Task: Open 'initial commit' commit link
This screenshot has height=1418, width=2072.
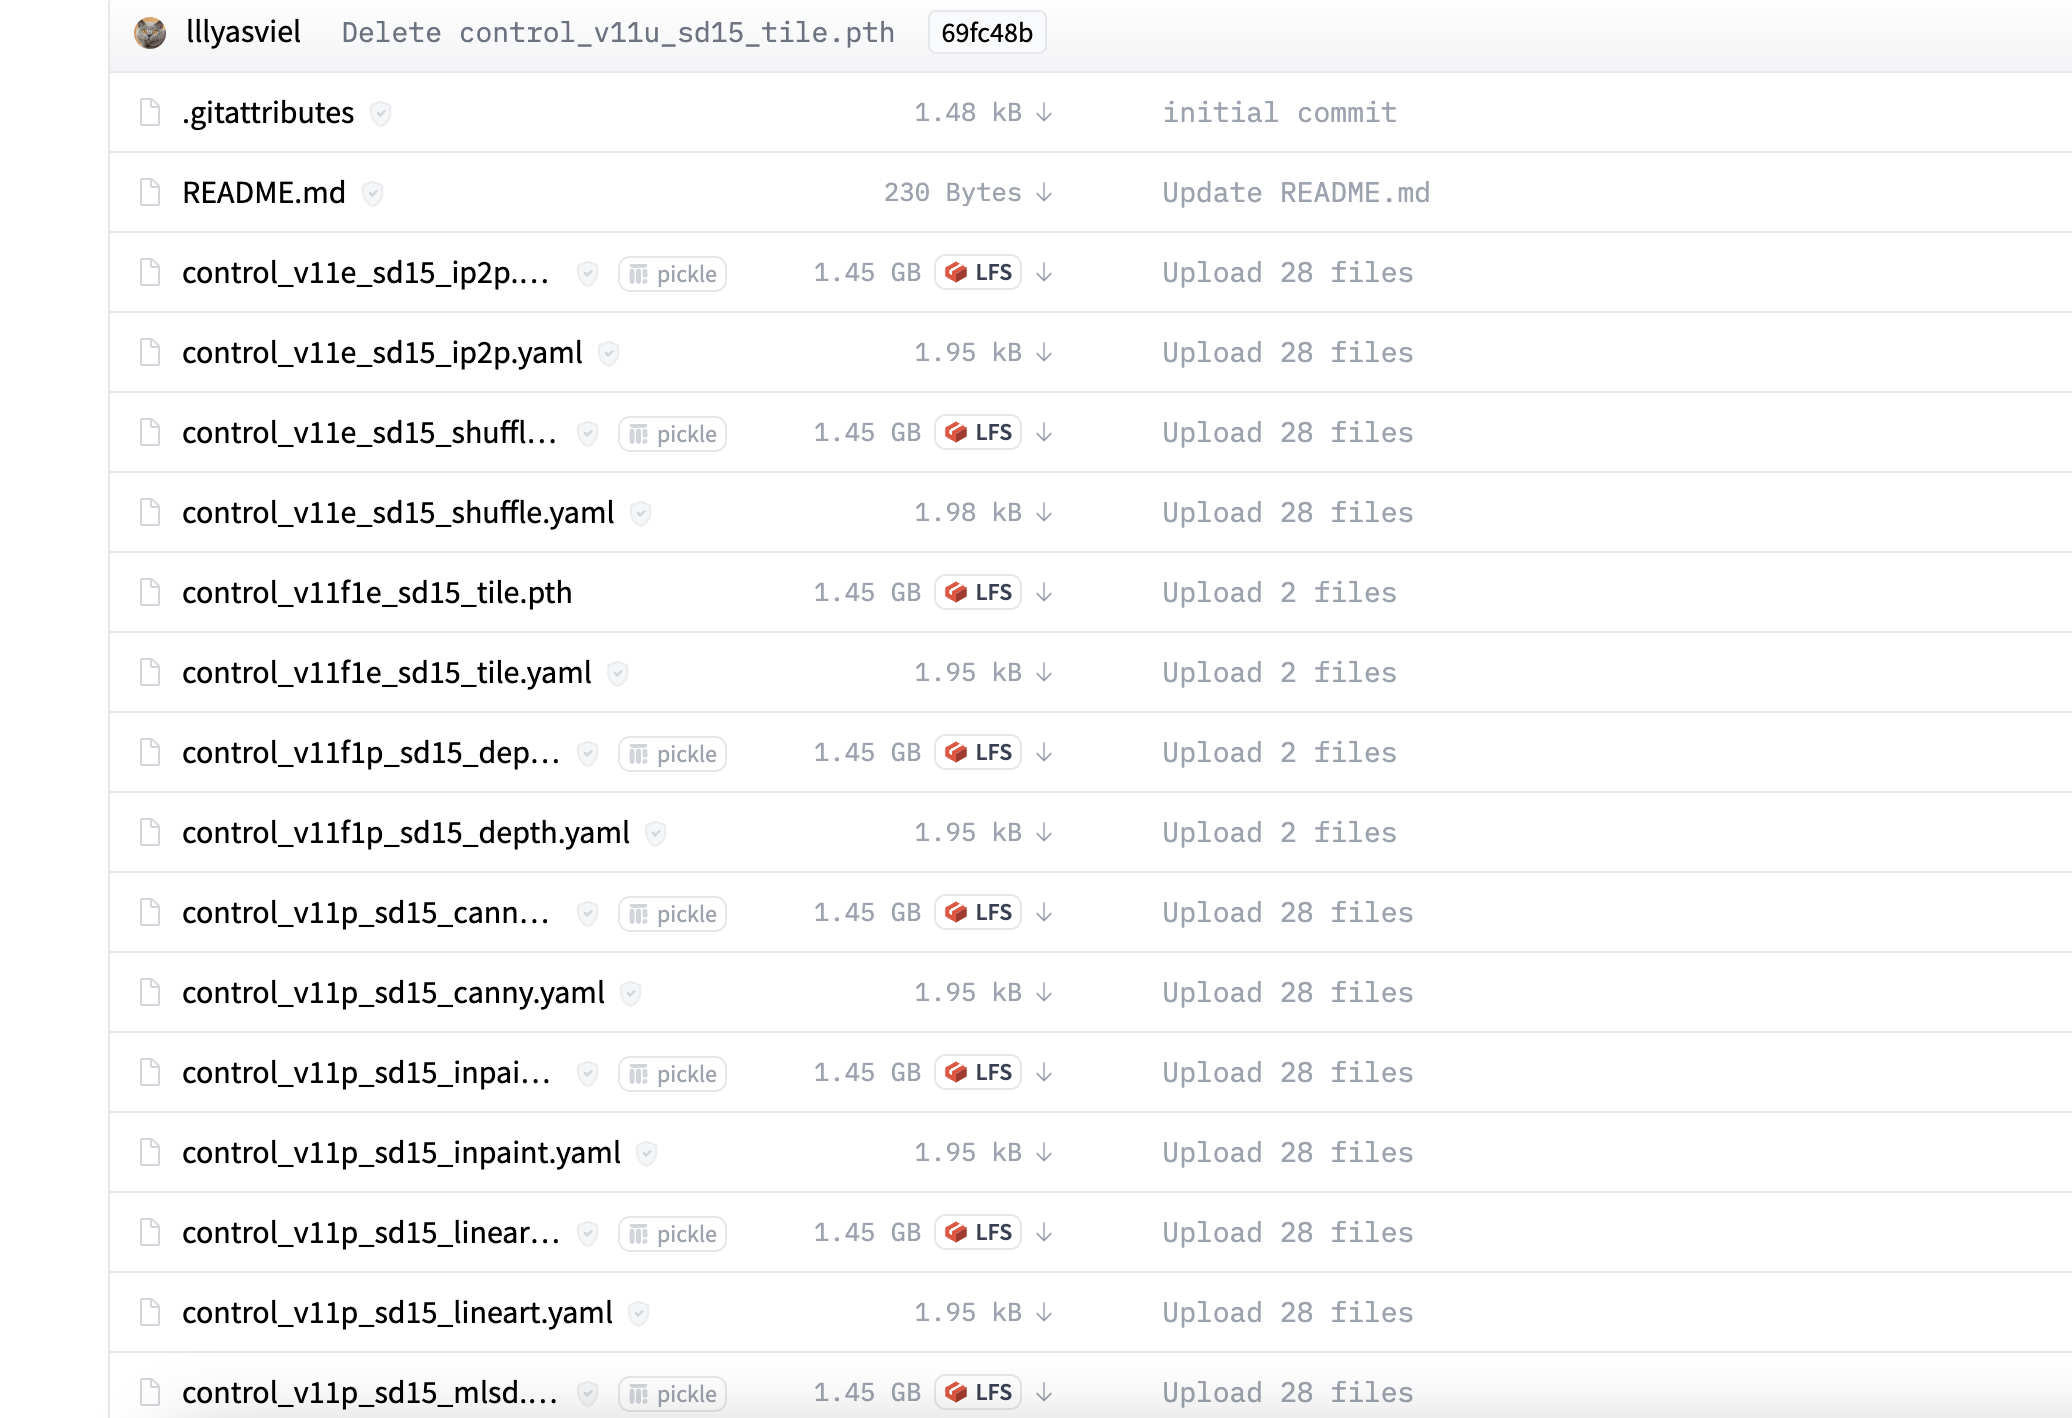Action: coord(1279,113)
